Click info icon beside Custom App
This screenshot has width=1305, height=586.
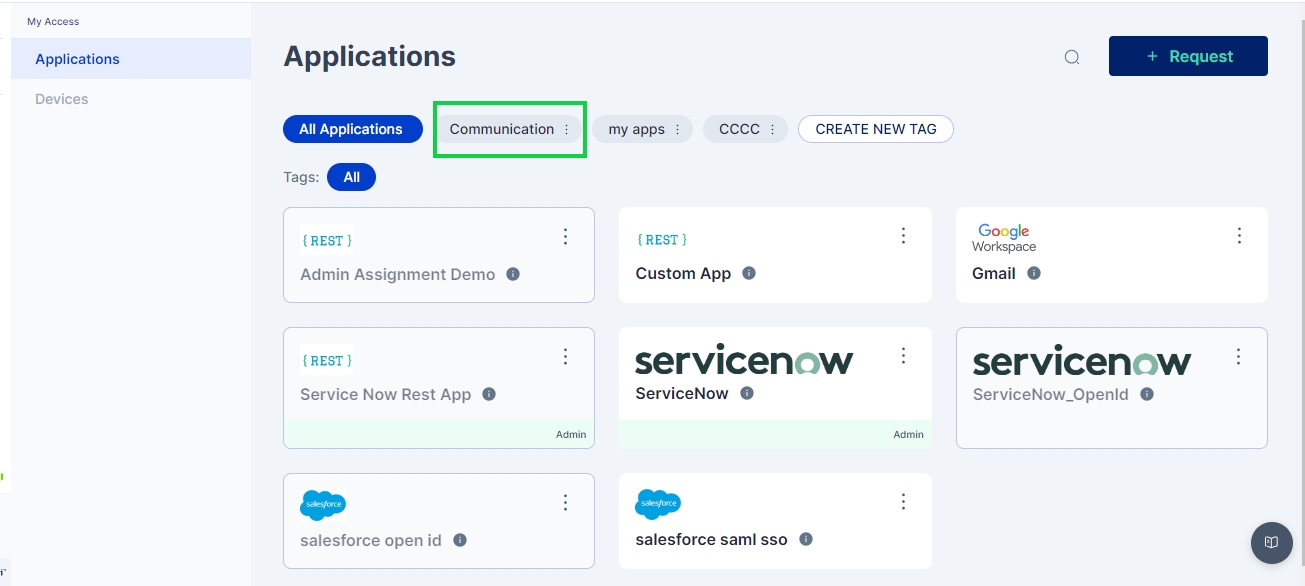pos(749,273)
